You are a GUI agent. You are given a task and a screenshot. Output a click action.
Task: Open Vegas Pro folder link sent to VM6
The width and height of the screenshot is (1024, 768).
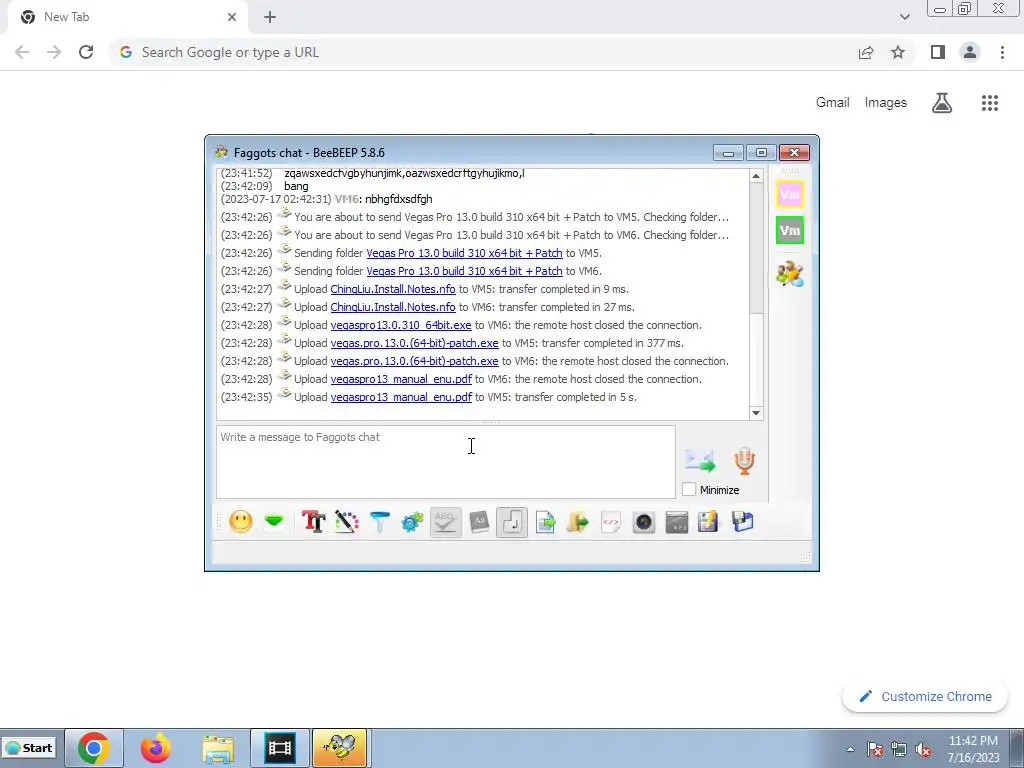click(464, 271)
